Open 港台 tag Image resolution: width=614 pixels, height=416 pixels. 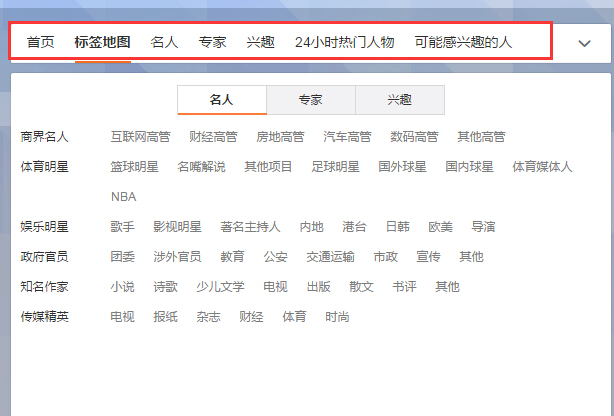point(354,227)
